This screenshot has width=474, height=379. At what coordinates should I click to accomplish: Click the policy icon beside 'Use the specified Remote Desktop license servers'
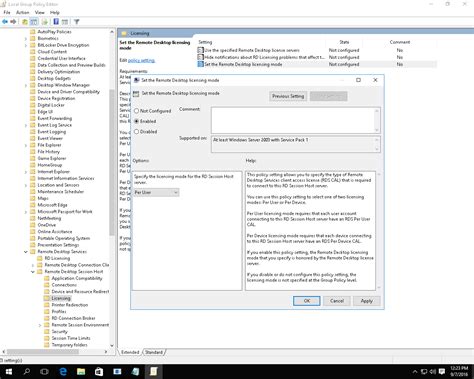[x=200, y=50]
